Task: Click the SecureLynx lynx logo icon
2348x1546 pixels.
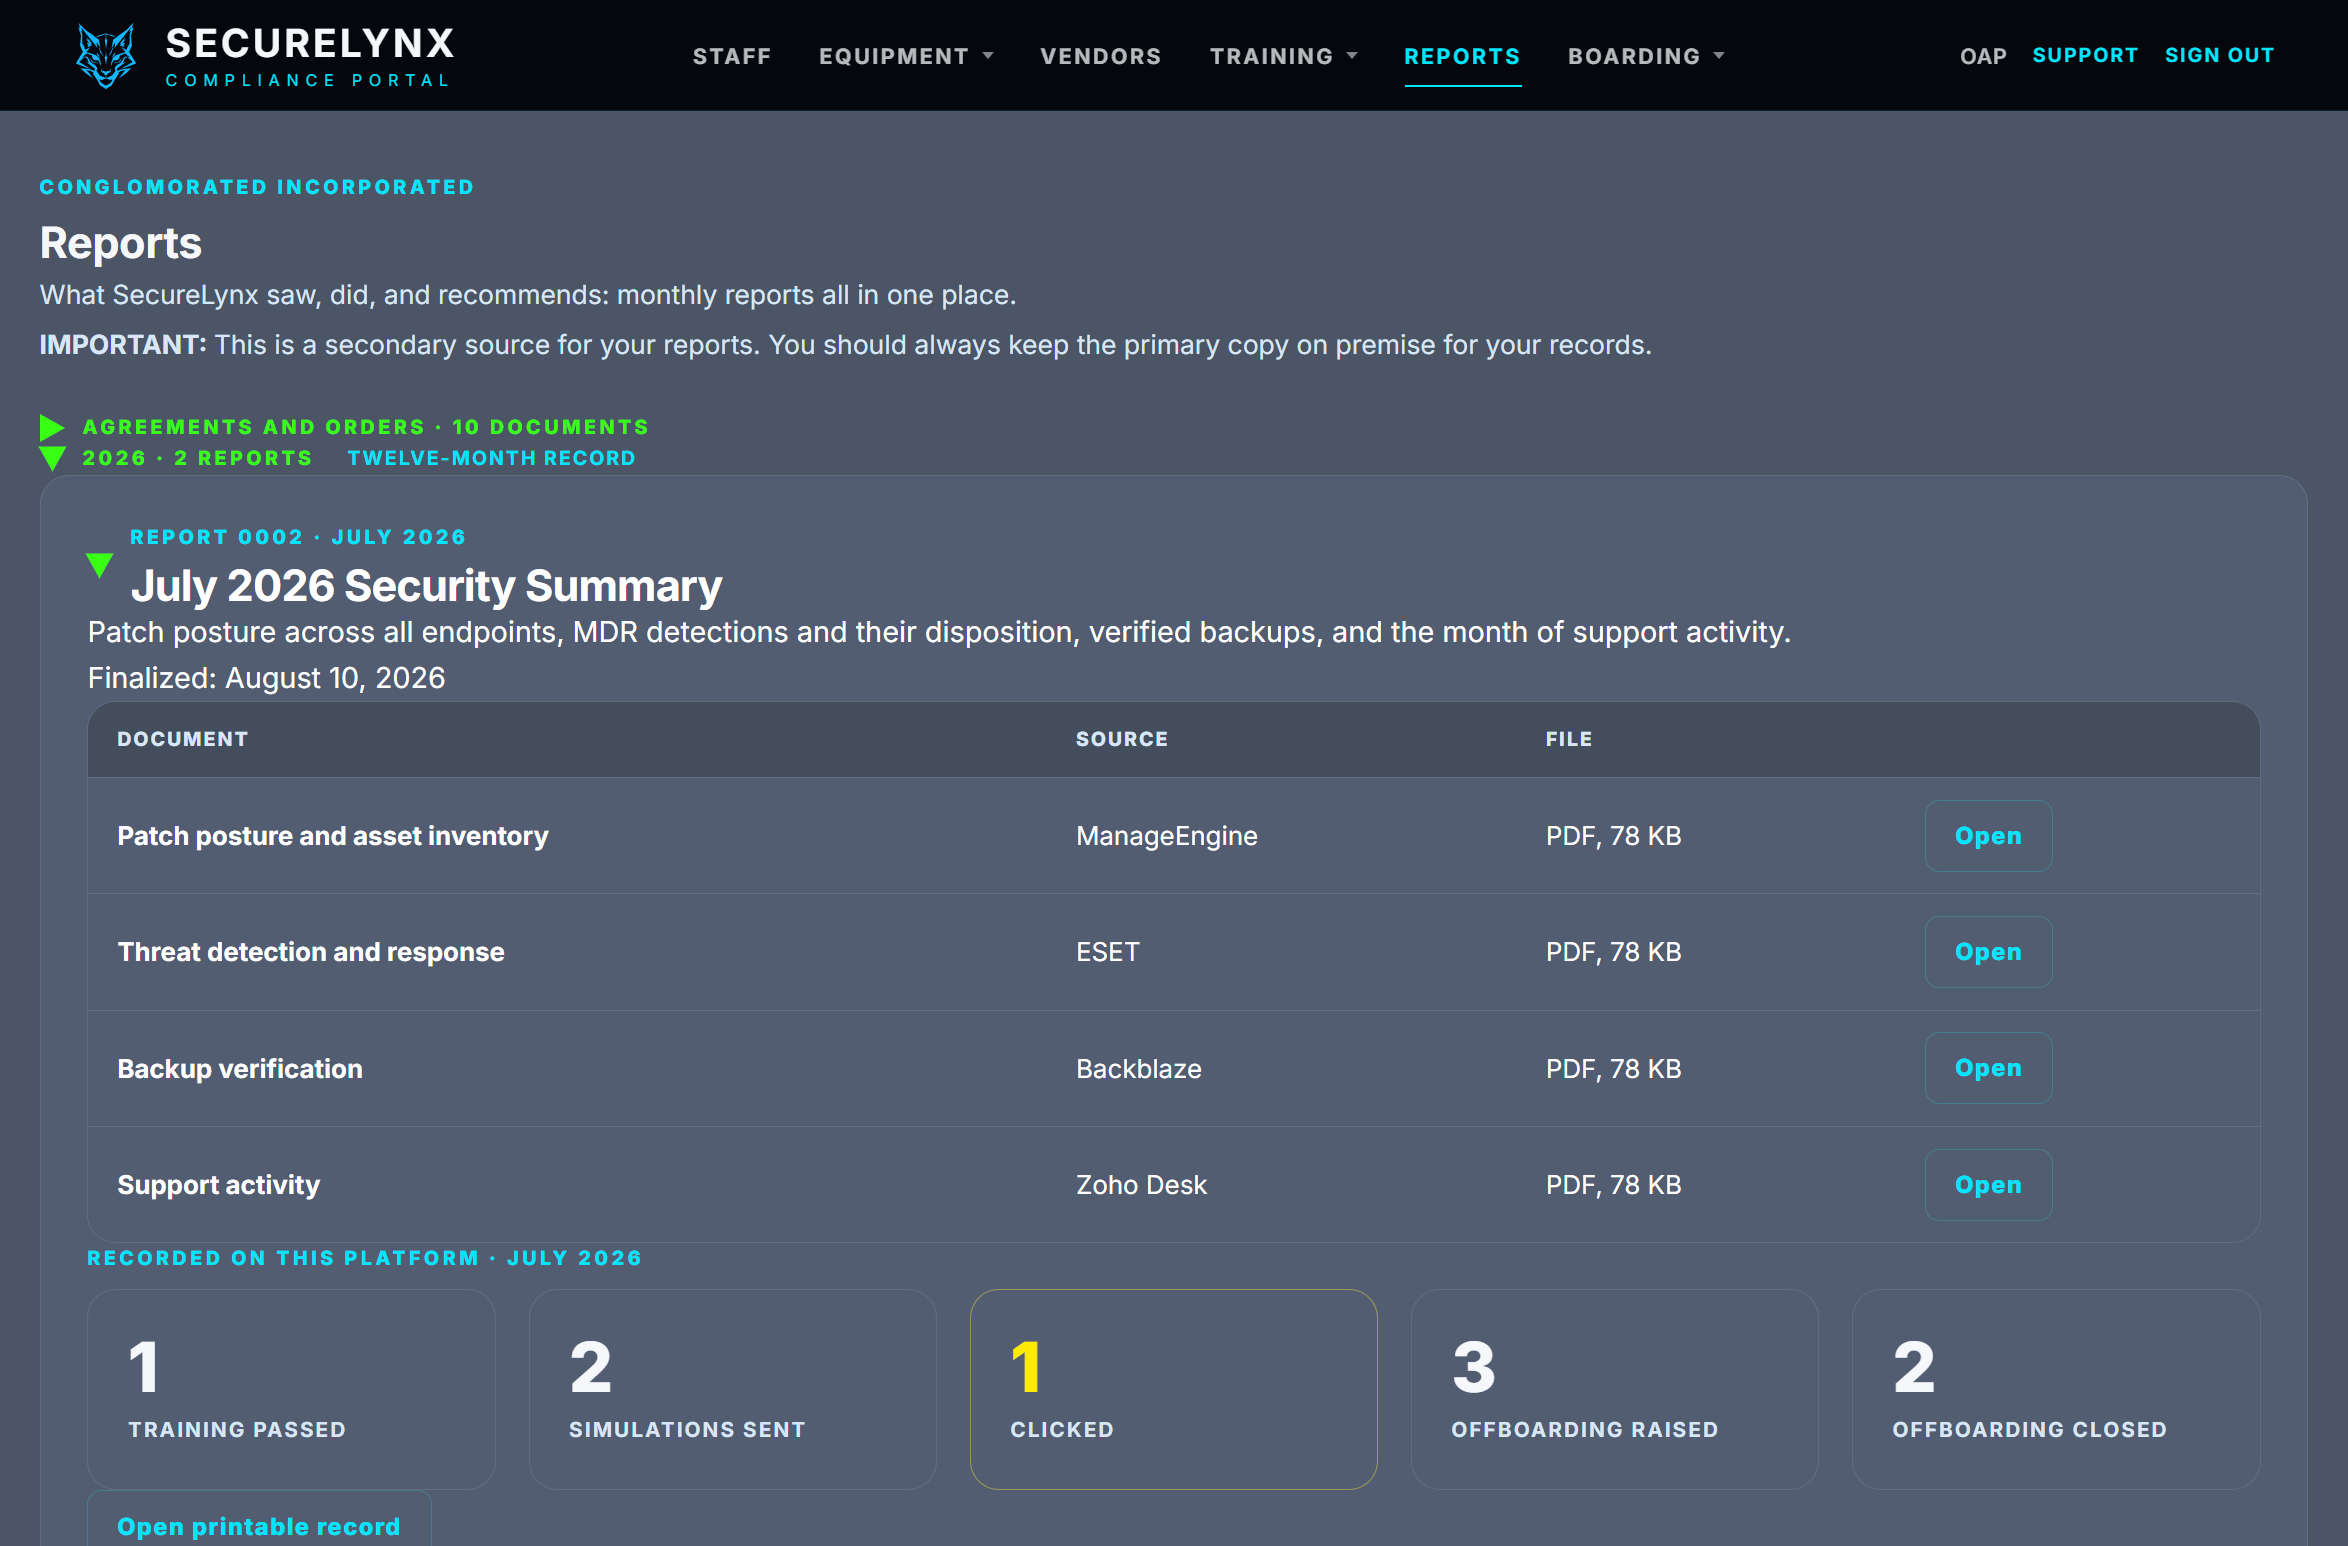Action: coord(106,56)
